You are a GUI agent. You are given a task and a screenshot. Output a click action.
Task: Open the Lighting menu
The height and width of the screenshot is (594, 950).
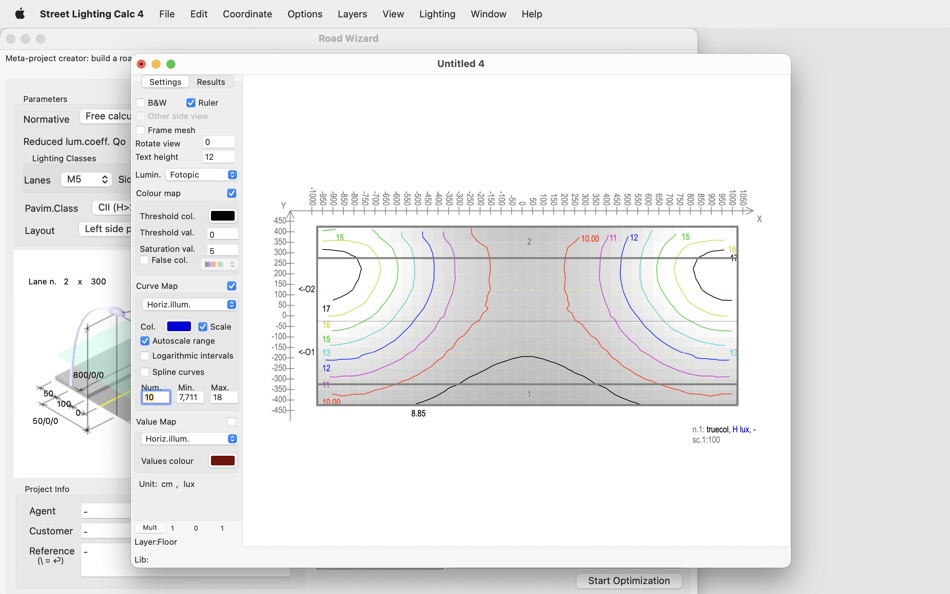click(x=437, y=14)
